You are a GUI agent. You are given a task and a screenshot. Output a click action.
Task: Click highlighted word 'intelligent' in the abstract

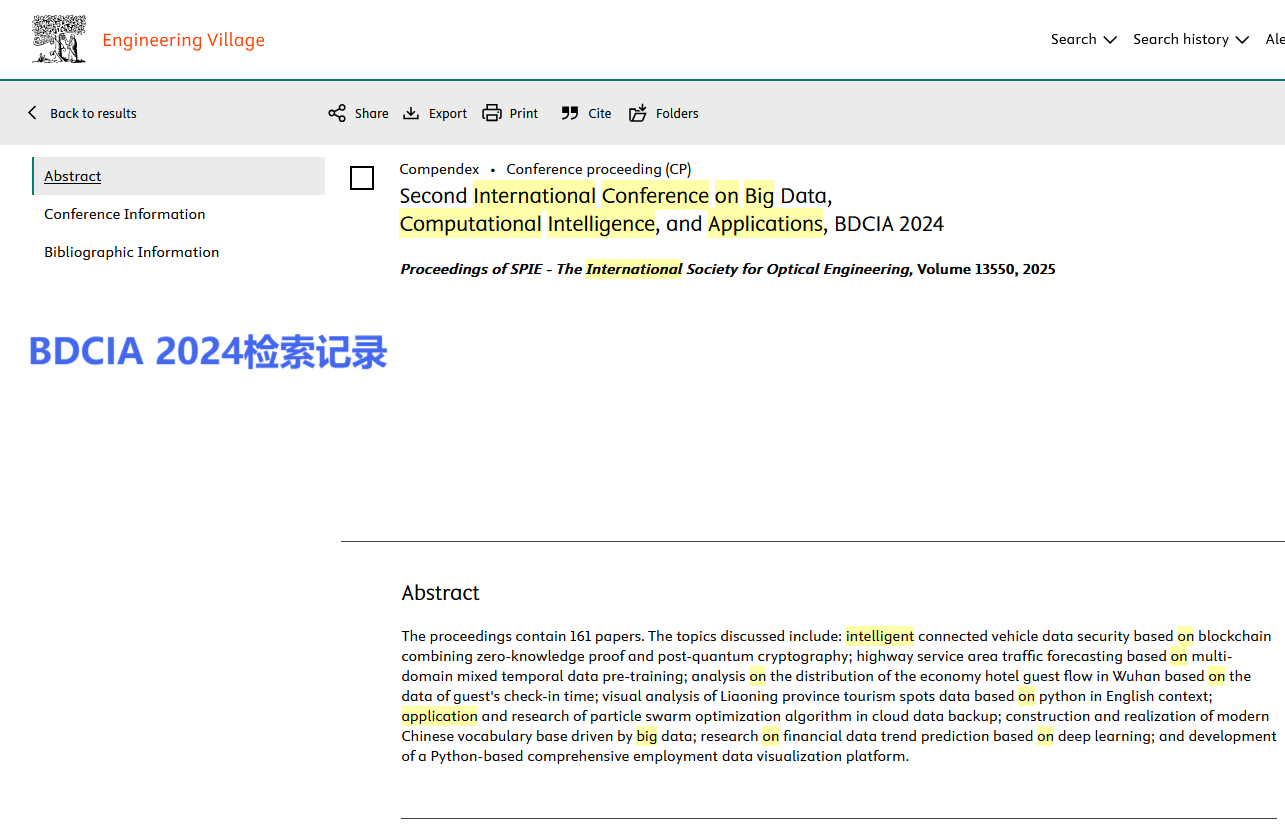pos(880,636)
